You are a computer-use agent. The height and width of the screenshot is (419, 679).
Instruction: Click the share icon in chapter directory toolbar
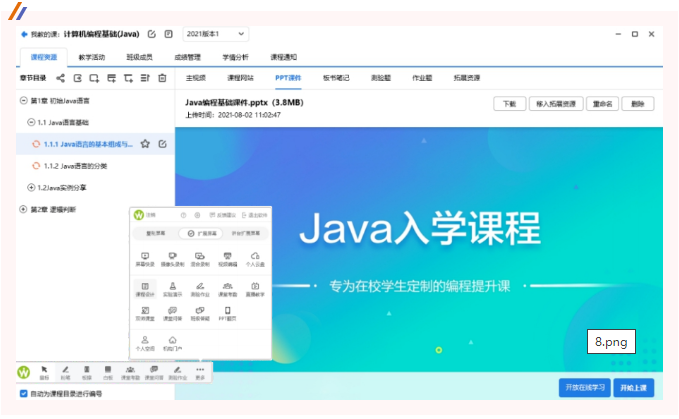pyautogui.click(x=61, y=77)
